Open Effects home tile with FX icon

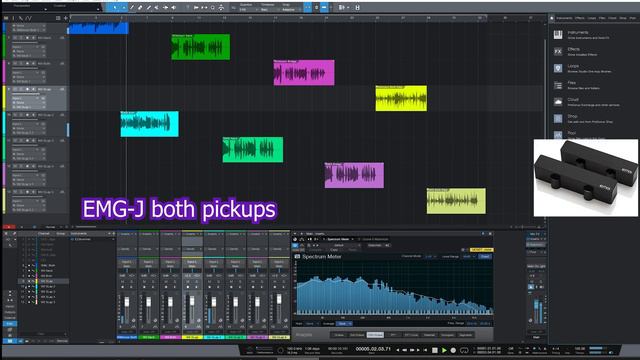pos(558,51)
